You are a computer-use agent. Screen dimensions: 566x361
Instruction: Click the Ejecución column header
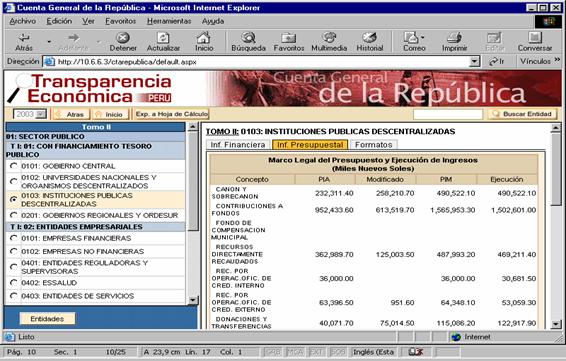coord(507,179)
